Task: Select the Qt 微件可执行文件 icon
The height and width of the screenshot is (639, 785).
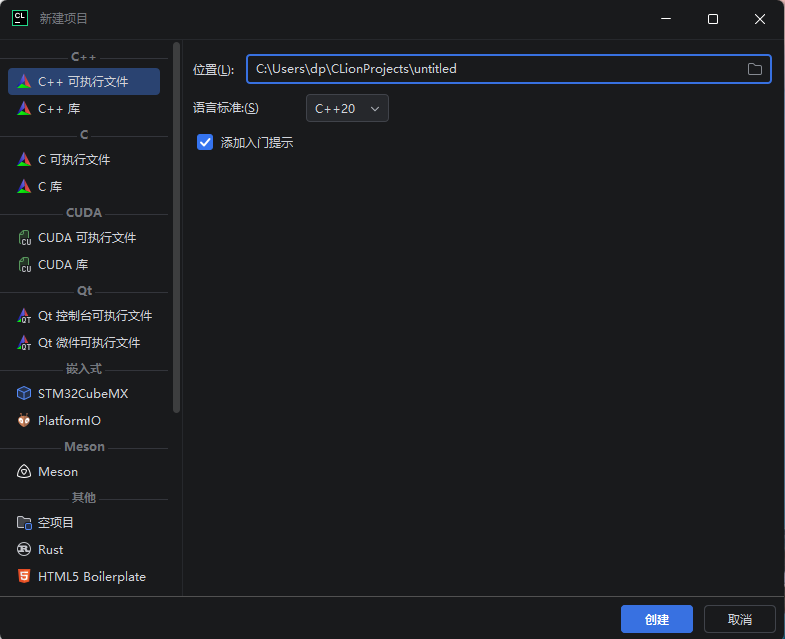Action: (x=24, y=343)
